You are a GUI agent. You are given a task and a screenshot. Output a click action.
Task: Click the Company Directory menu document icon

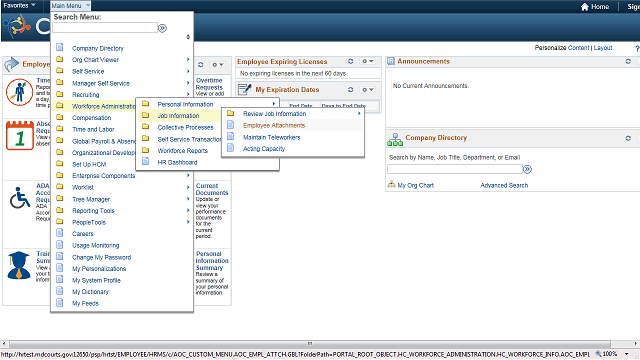[60, 47]
